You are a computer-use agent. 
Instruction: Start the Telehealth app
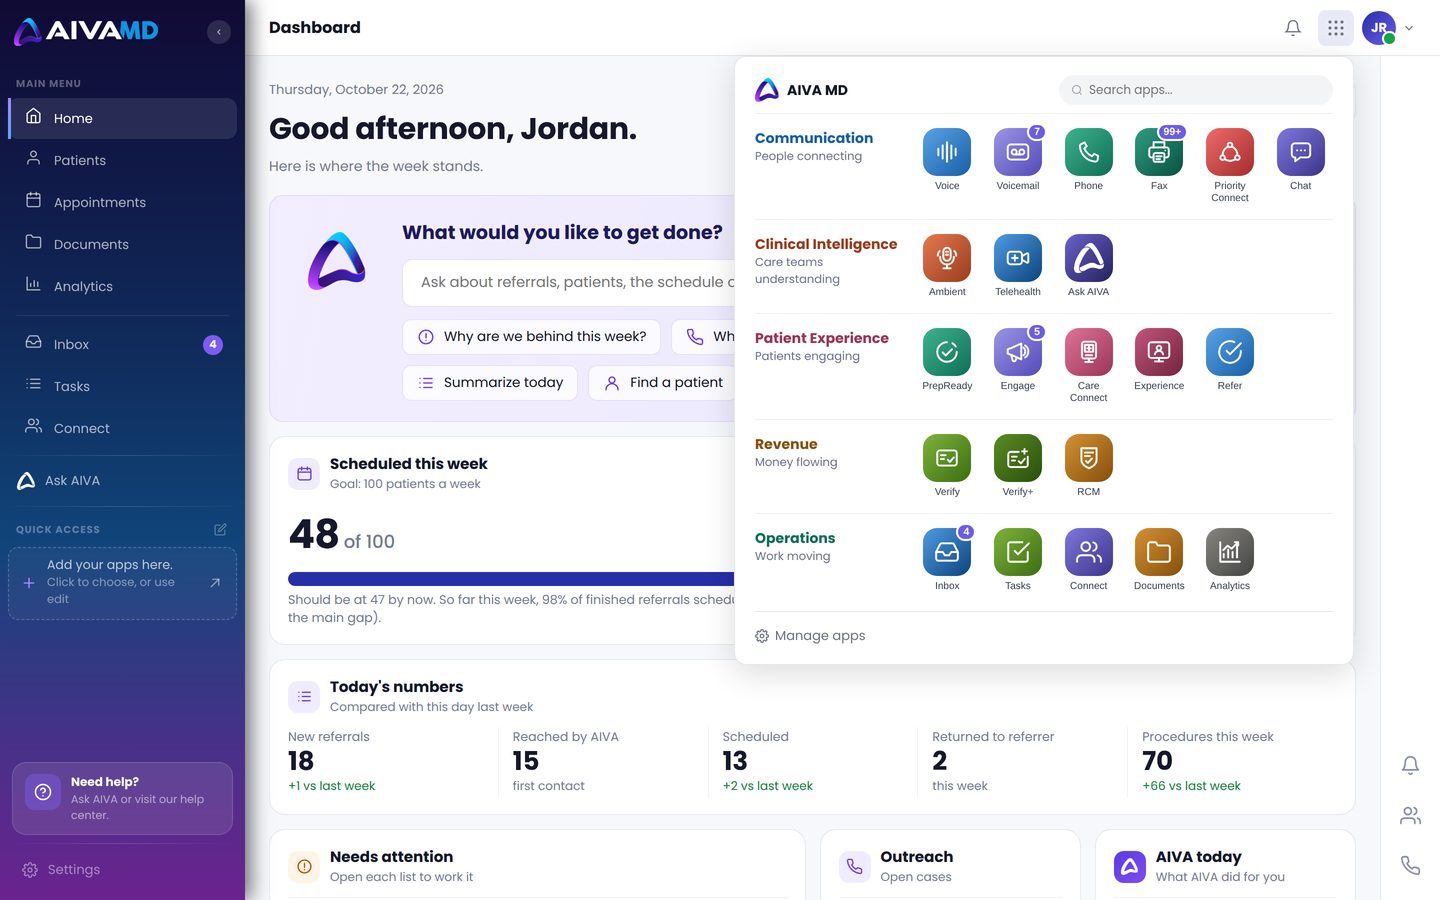tap(1017, 258)
